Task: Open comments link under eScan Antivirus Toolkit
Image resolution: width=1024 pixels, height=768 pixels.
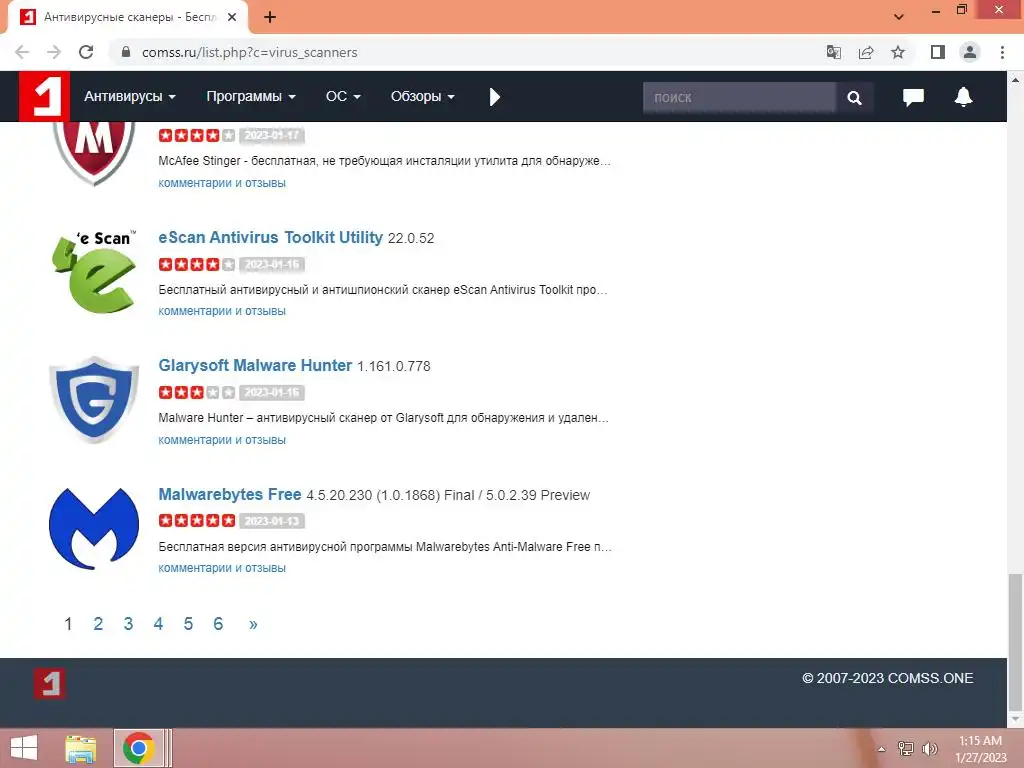Action: 222,311
